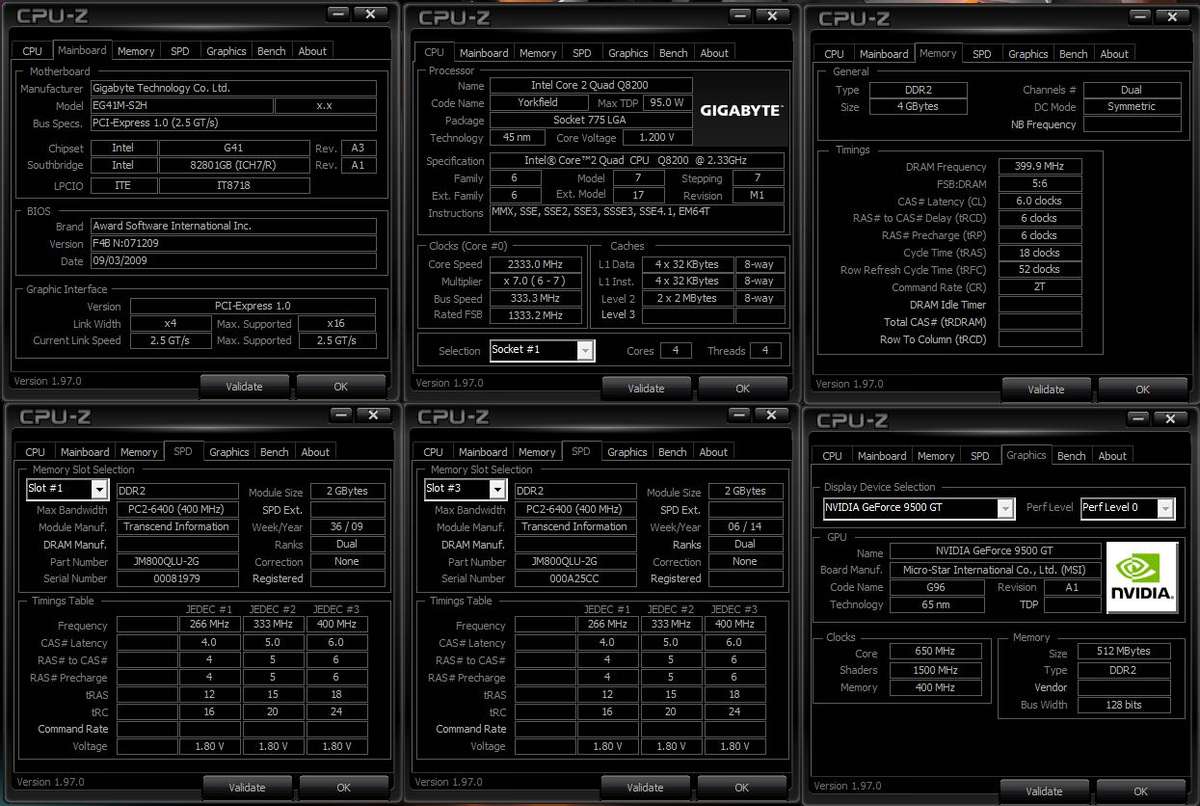This screenshot has height=806, width=1200.
Task: Click the Threads count field
Action: (x=765, y=350)
